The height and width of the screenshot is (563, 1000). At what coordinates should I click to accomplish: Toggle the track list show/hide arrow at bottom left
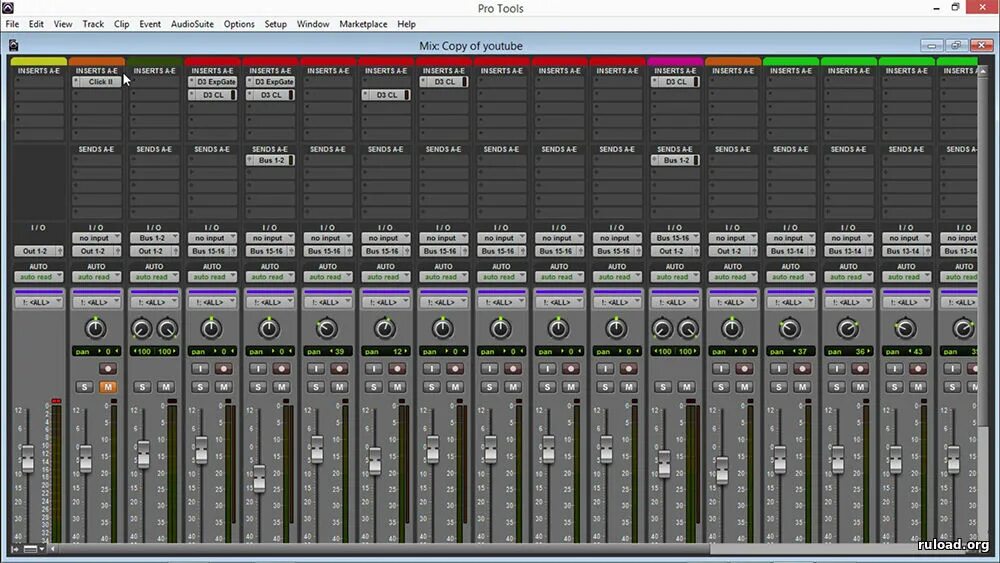[15, 548]
